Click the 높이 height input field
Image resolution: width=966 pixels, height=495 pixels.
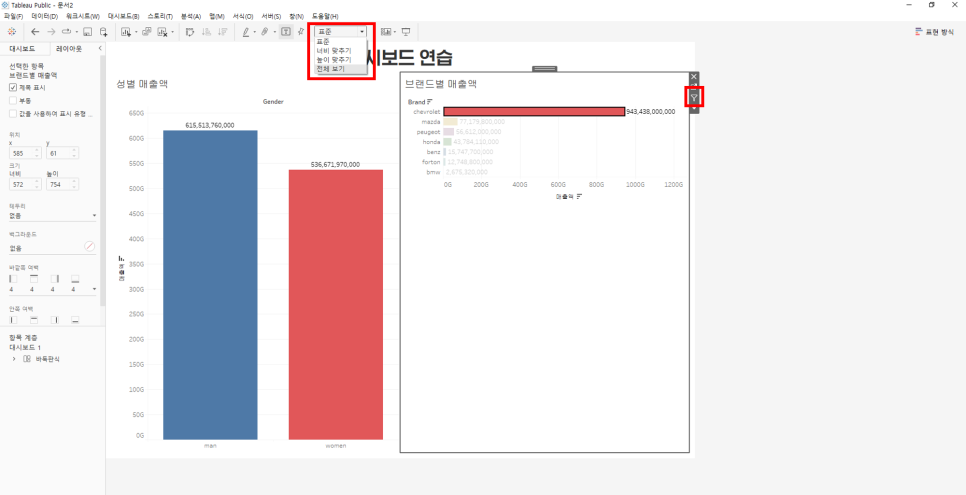[x=63, y=184]
